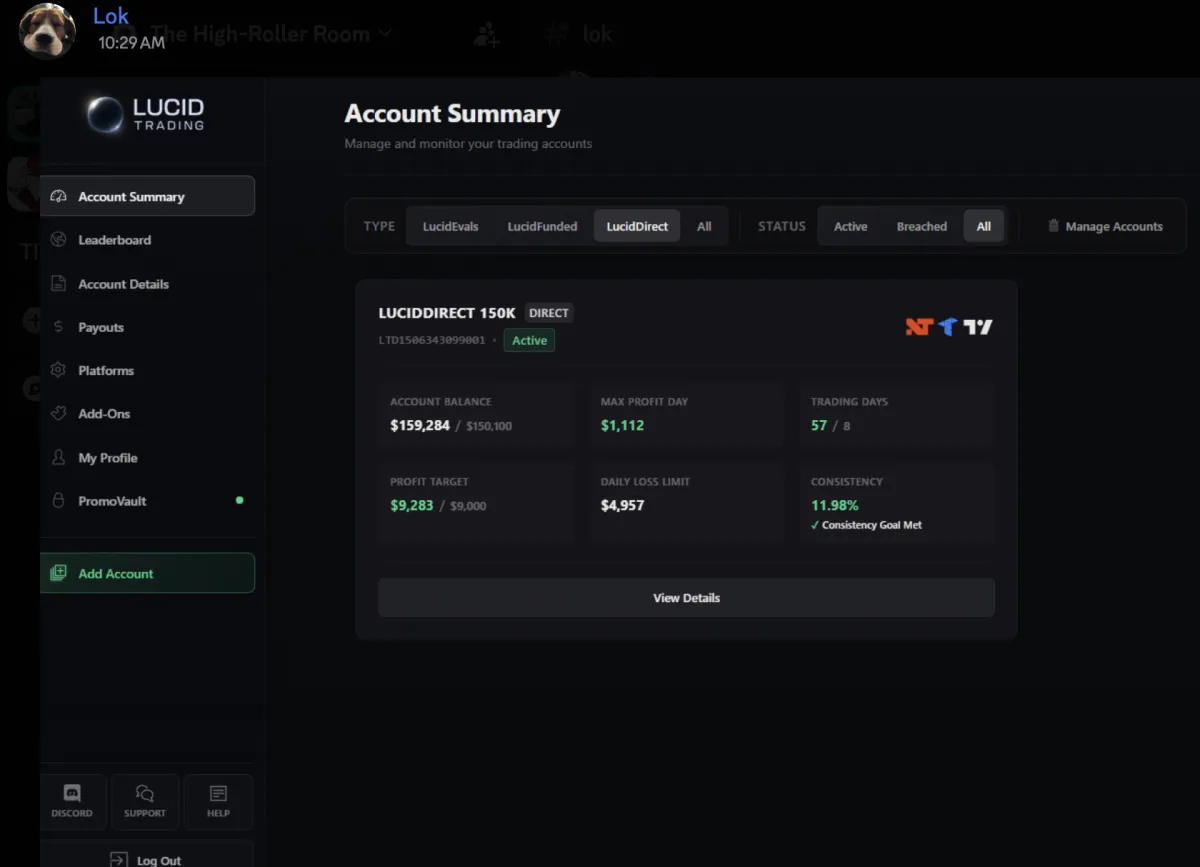Click the My Profile person icon
This screenshot has width=1200, height=867.
[58, 458]
